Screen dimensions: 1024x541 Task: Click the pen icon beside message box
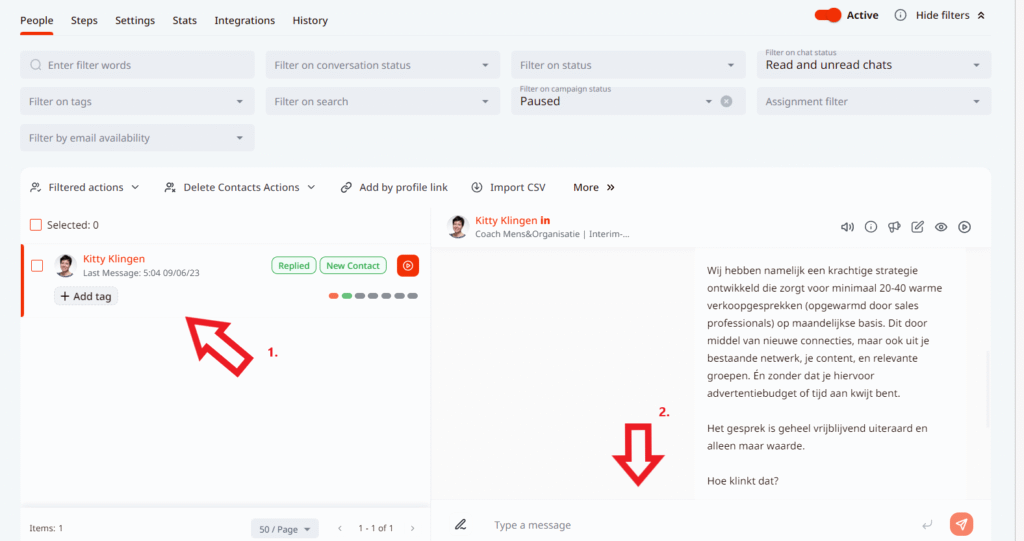461,524
